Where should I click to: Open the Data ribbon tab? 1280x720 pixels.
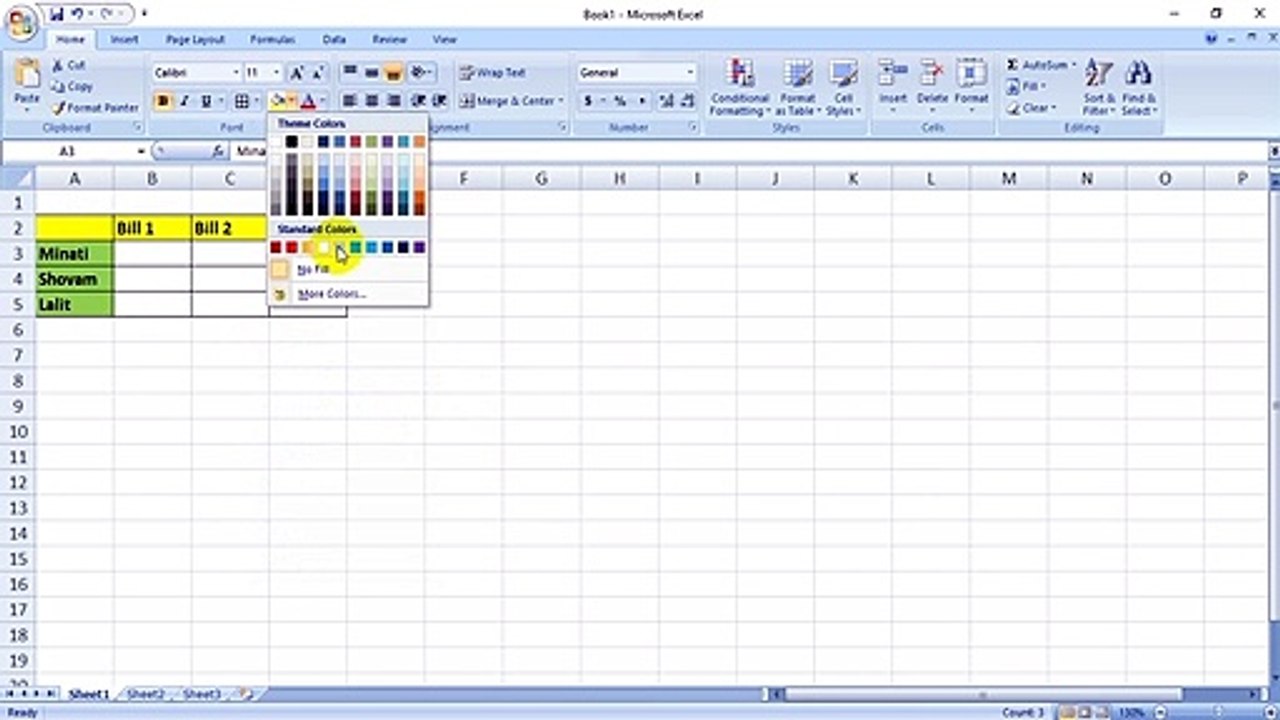(x=334, y=39)
